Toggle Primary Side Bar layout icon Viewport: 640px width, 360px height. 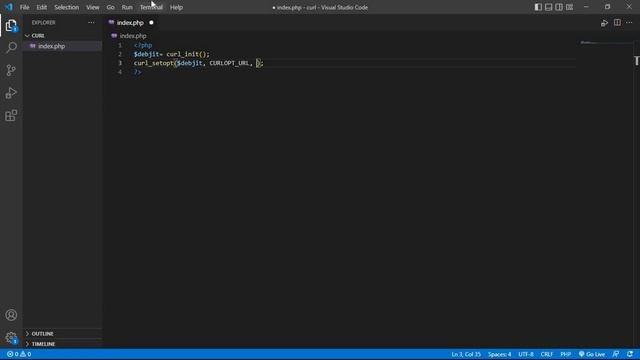tap(538, 7)
